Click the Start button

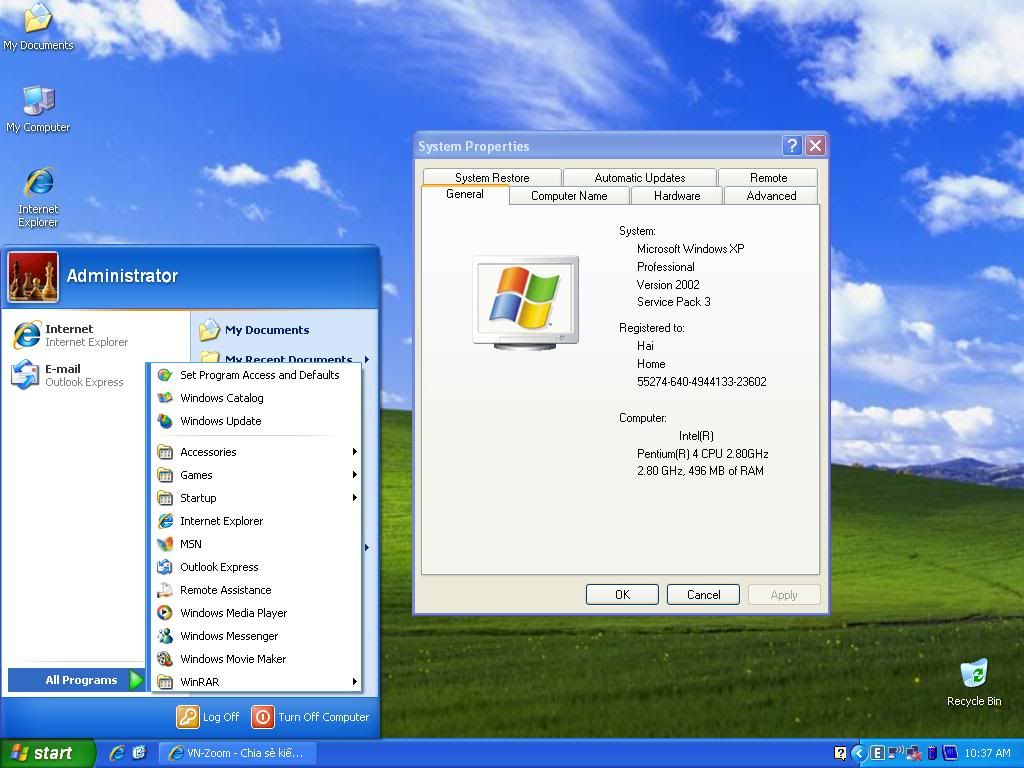47,753
